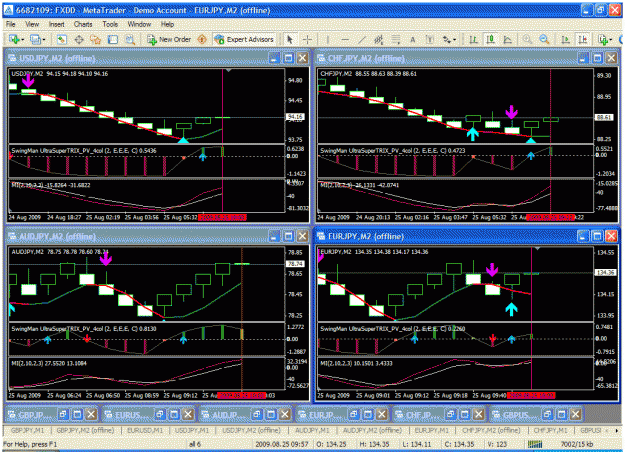Open the Profiles dropdown arrow
This screenshot has height=452, width=625.
coord(44,39)
